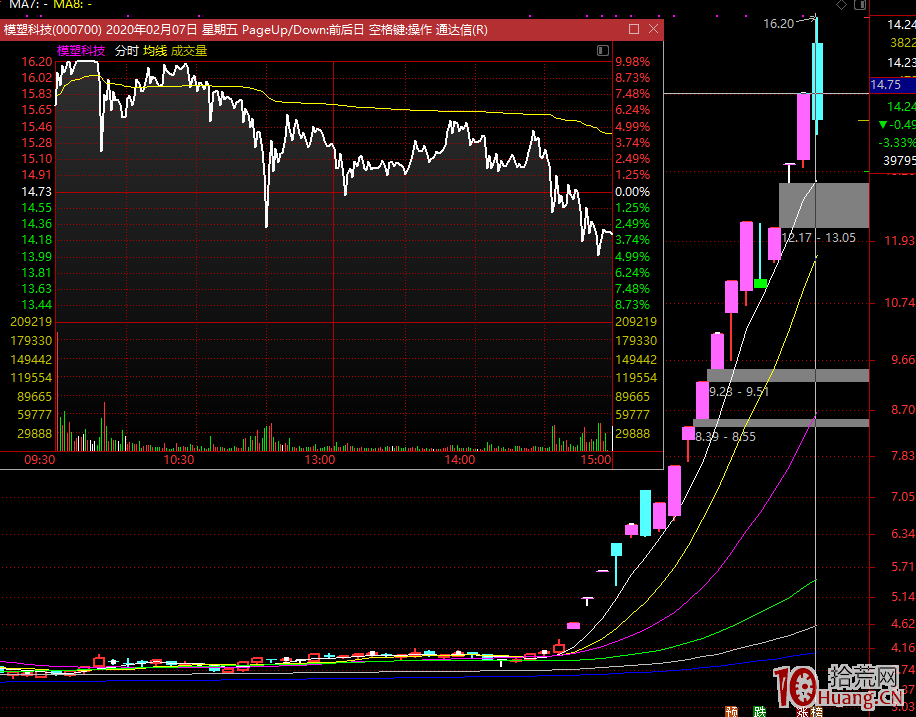916x717 pixels.
Task: Select the 分时 legend label
Action: [x=126, y=51]
